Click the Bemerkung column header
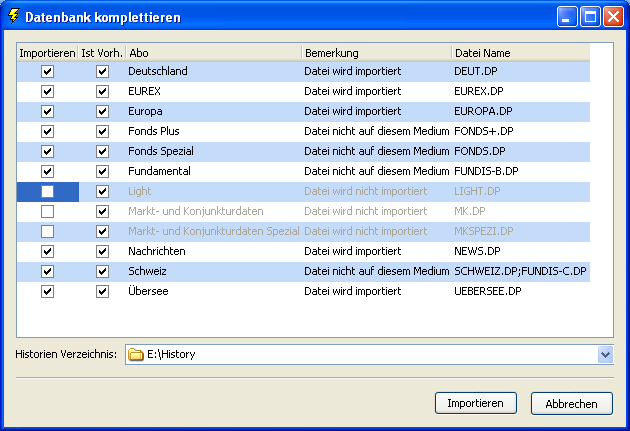 [x=375, y=52]
